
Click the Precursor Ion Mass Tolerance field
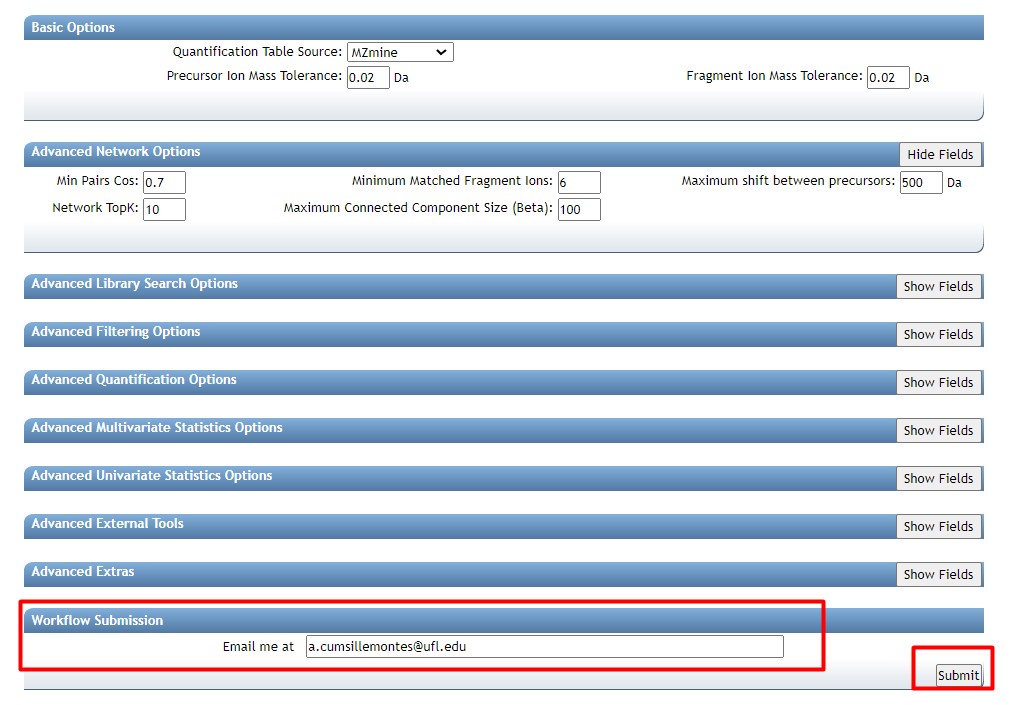point(368,78)
